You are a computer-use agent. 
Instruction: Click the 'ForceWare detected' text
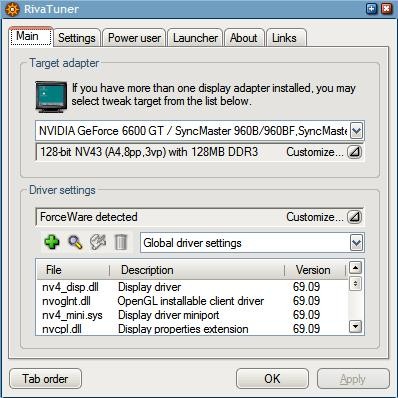coord(89,217)
